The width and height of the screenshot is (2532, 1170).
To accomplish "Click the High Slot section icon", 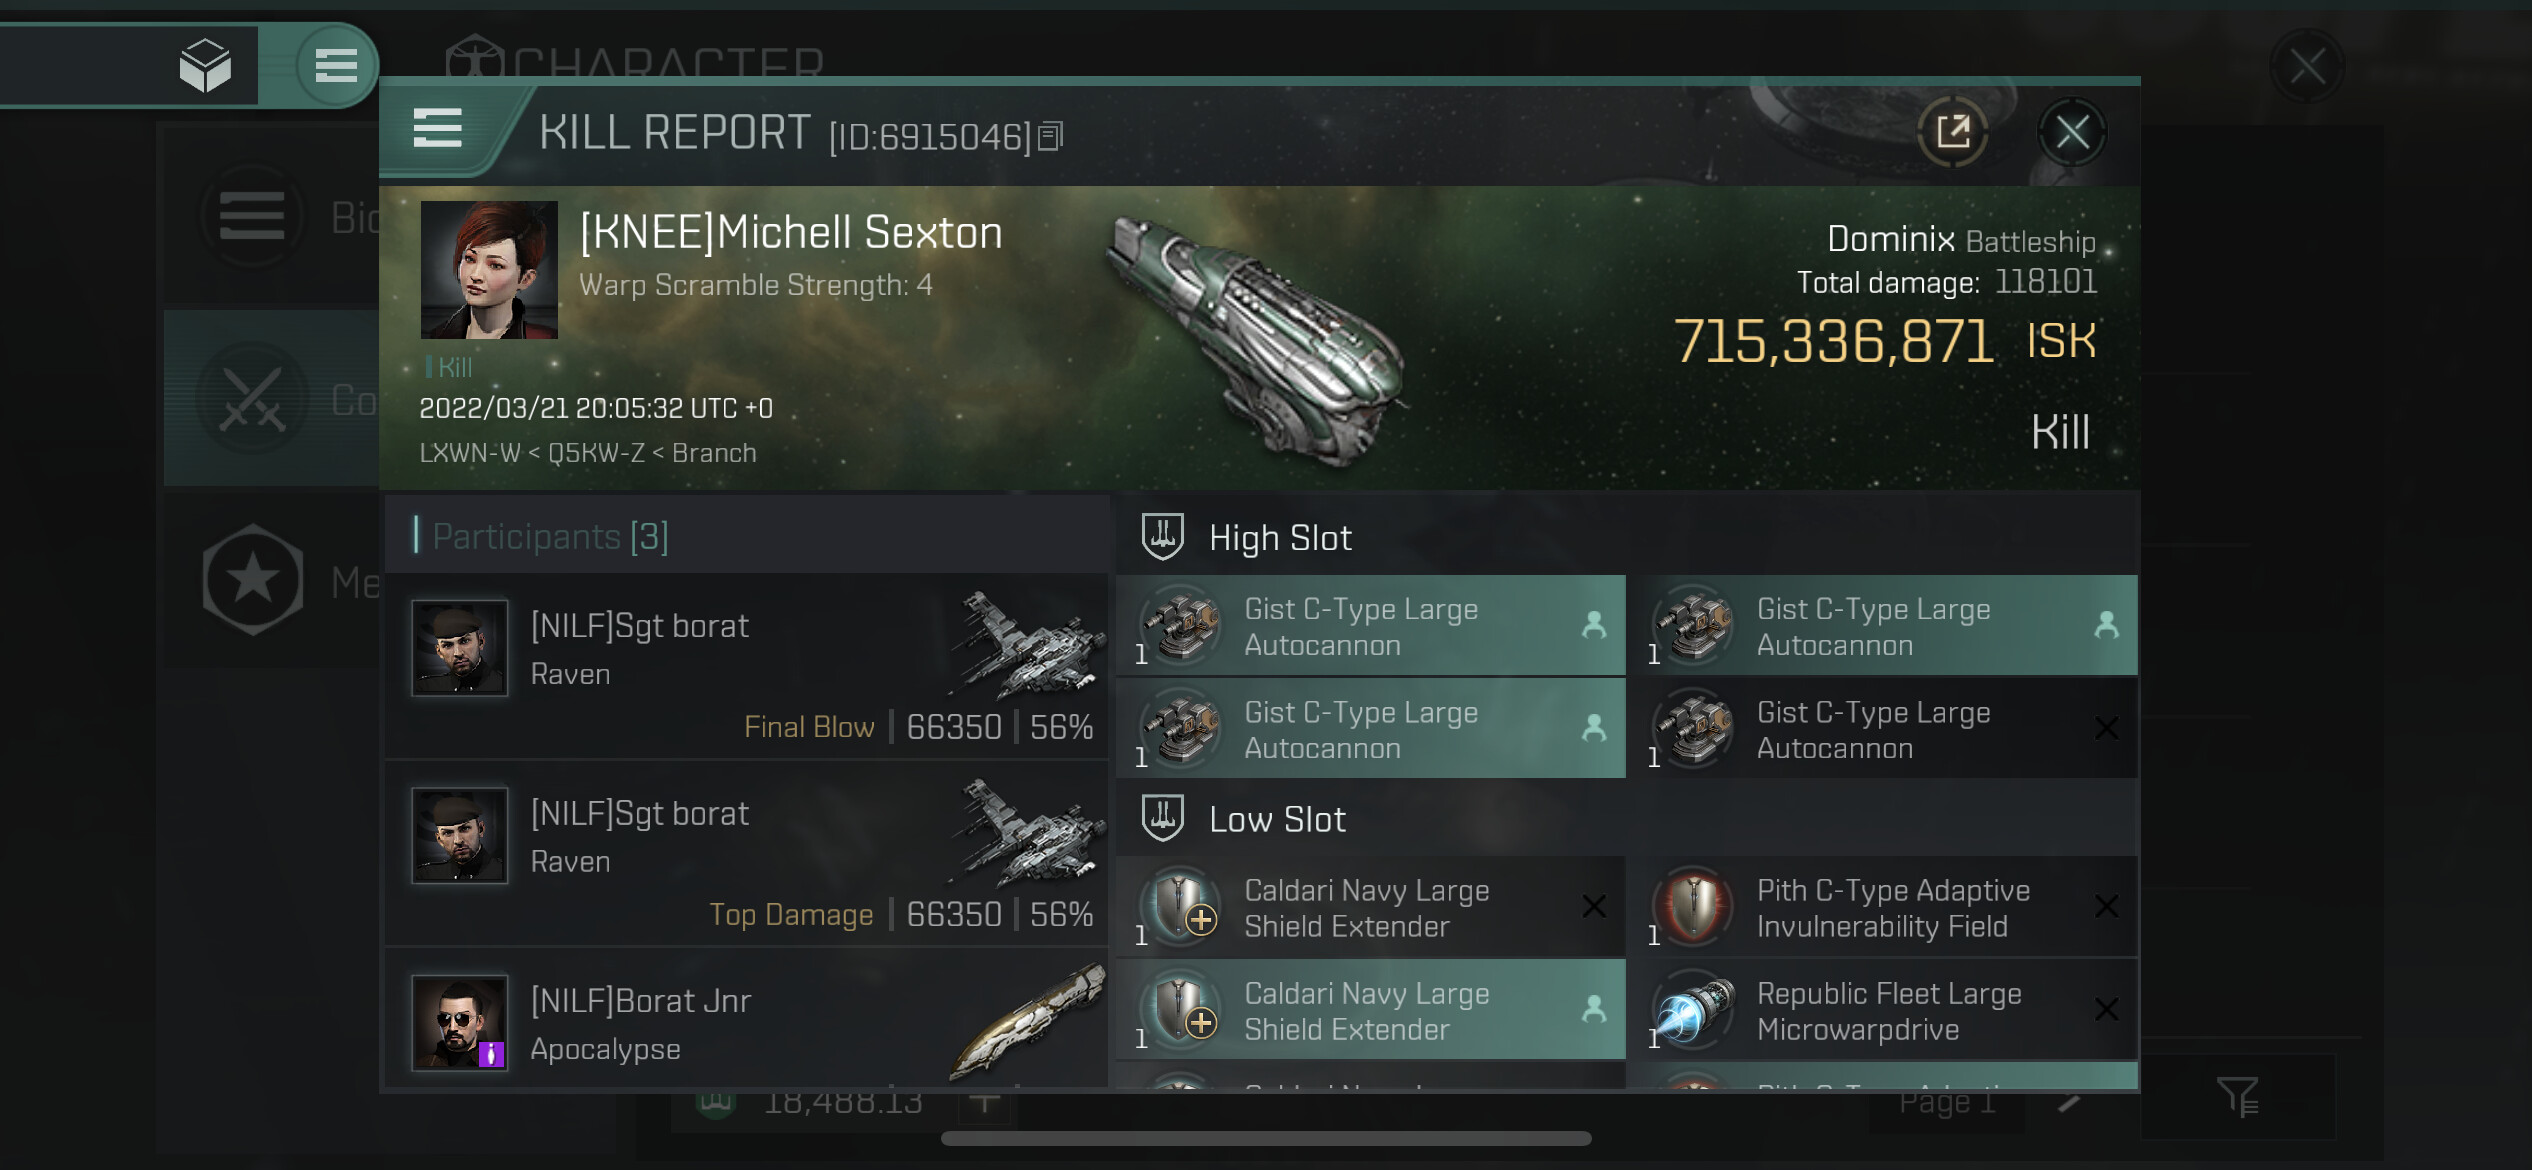I will point(1163,537).
